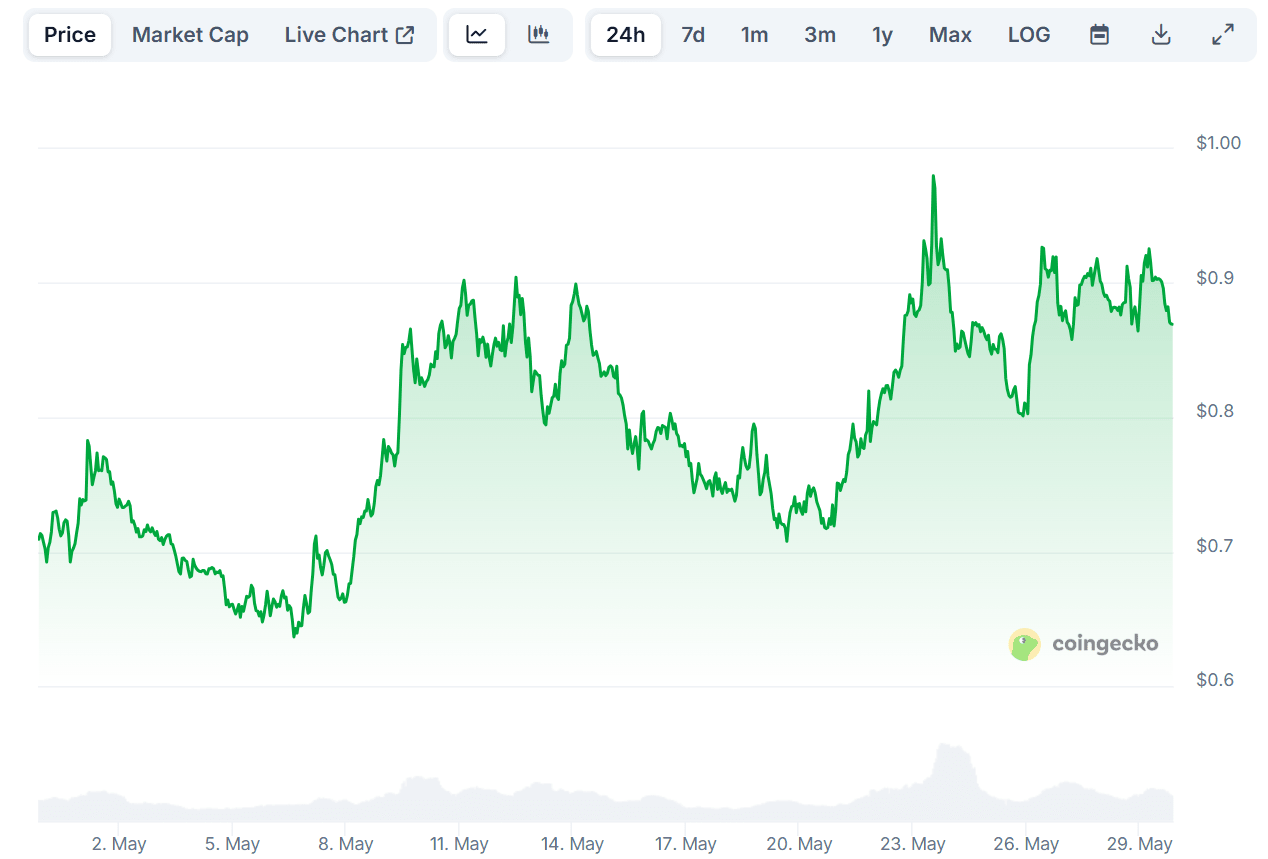Click the 5. May date label
Viewport: 1268px width, 859px height.
coord(232,844)
